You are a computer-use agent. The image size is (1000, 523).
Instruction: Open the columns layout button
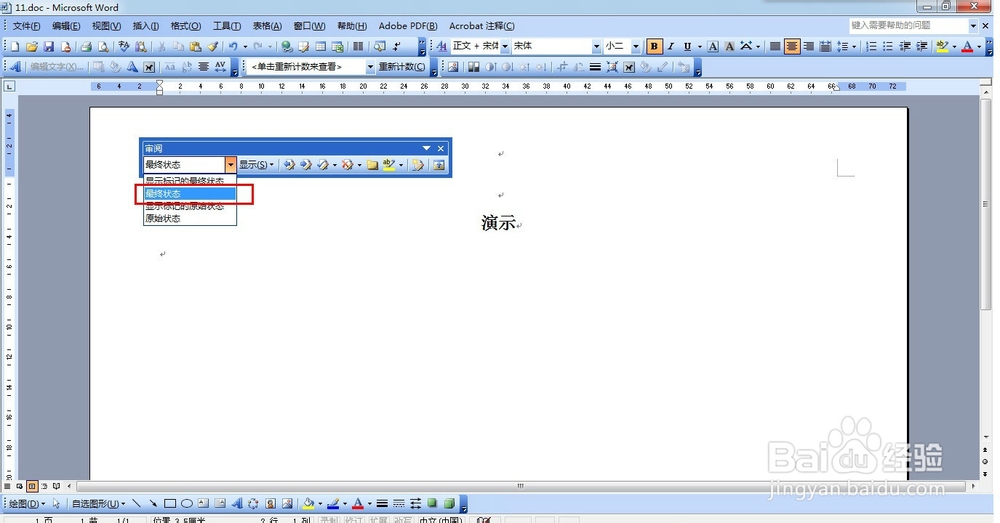(x=358, y=47)
